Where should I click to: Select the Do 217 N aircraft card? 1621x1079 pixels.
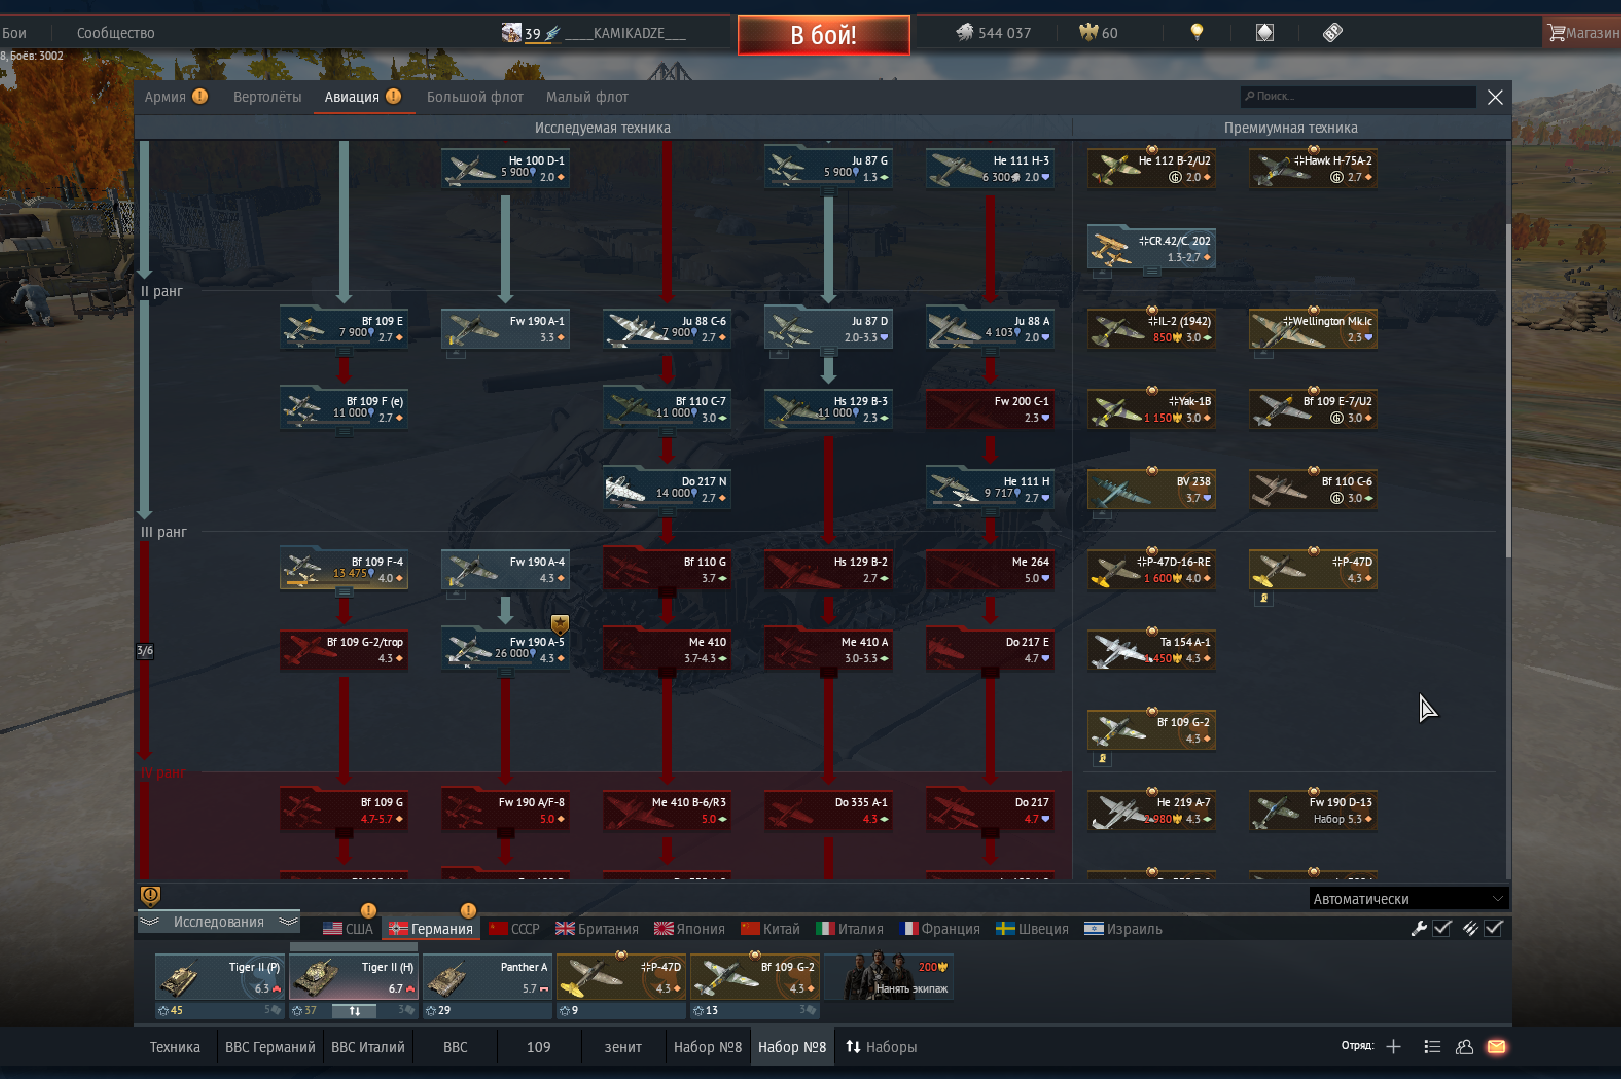pyautogui.click(x=667, y=489)
